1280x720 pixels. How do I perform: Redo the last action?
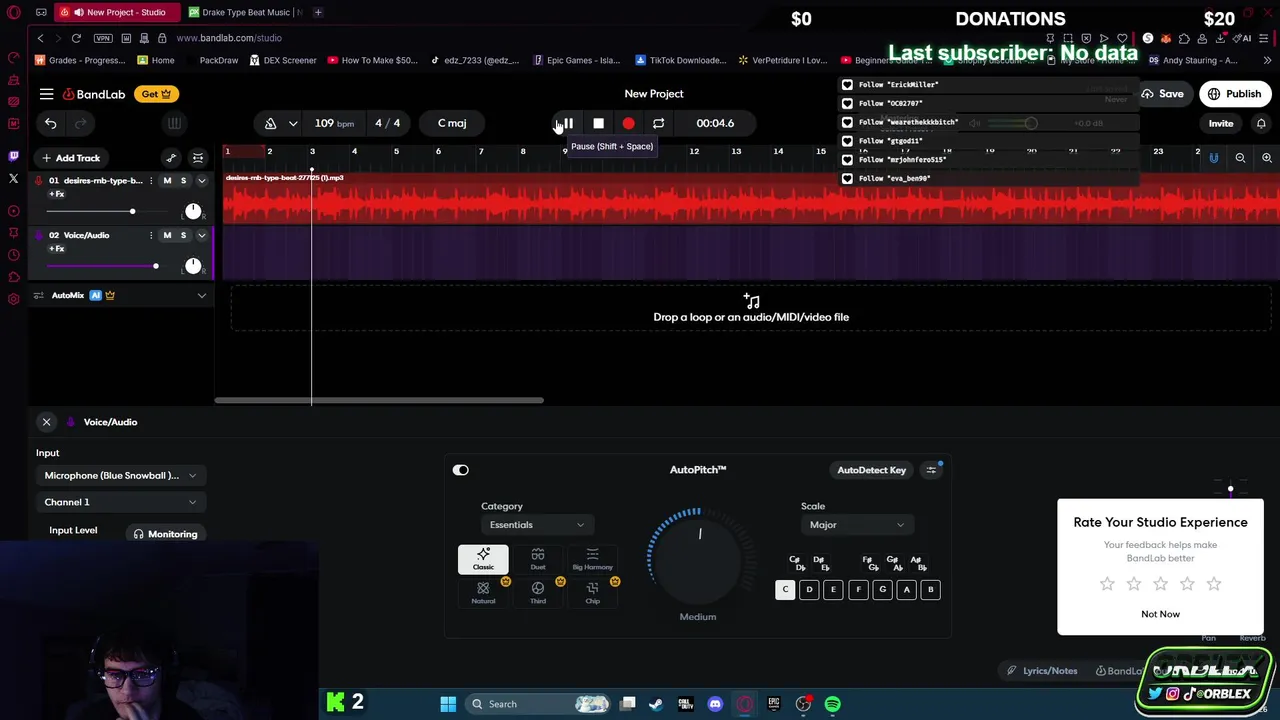click(x=82, y=123)
